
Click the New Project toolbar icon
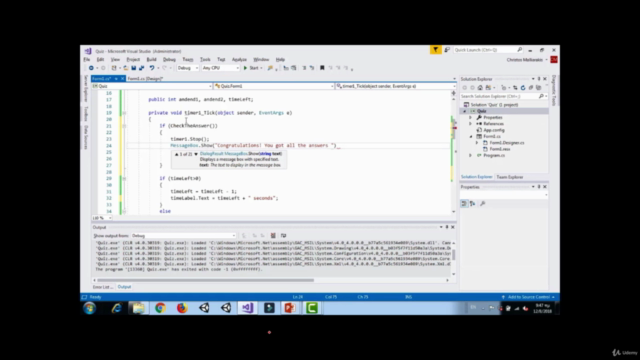pyautogui.click(x=114, y=68)
